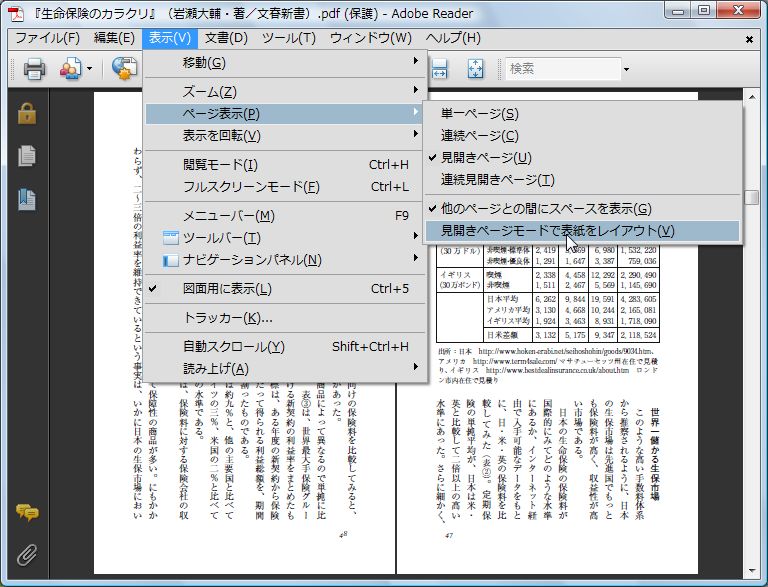Click the security padlock icon in sidebar
768x587 pixels.
click(27, 113)
